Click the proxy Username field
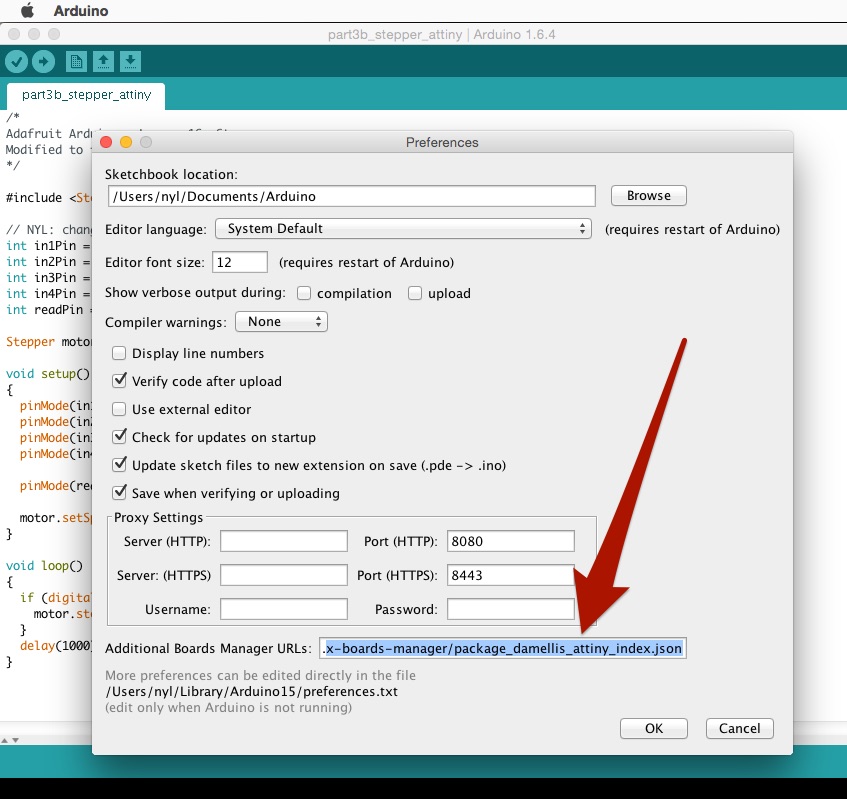This screenshot has height=799, width=847. (x=284, y=609)
